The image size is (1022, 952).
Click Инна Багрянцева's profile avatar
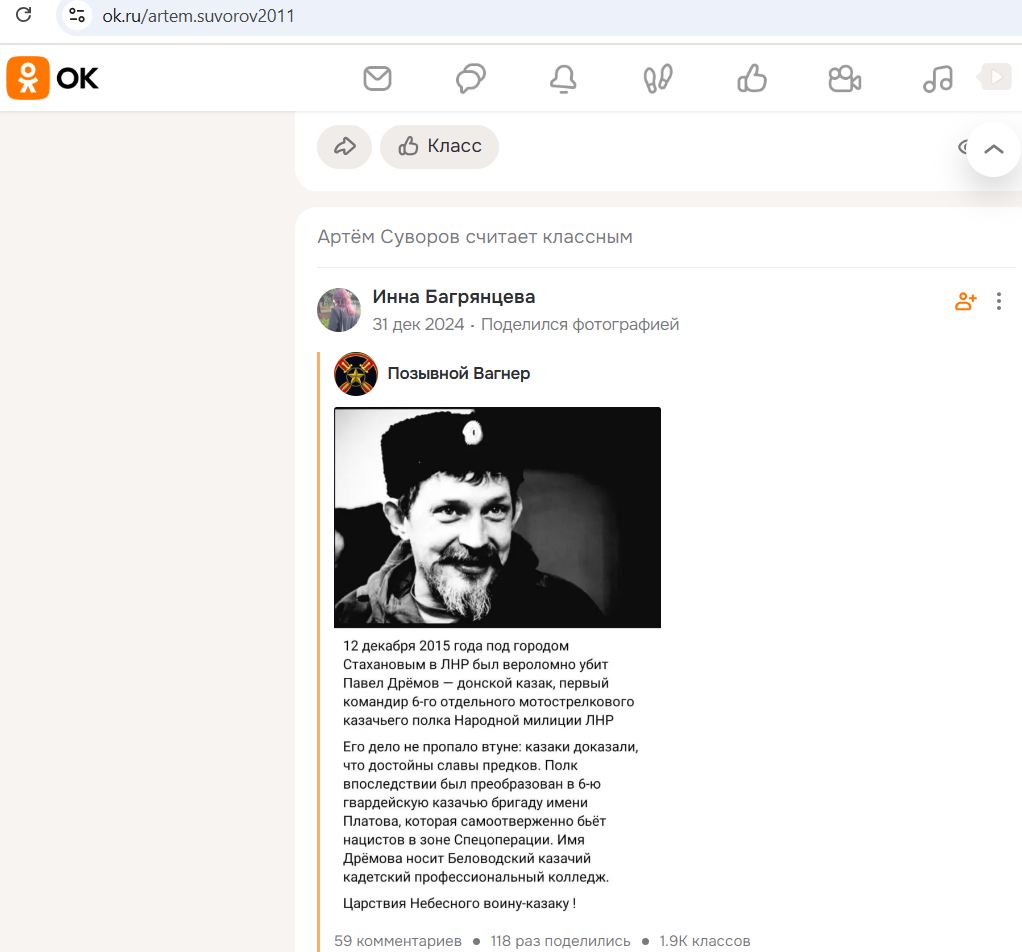(339, 310)
